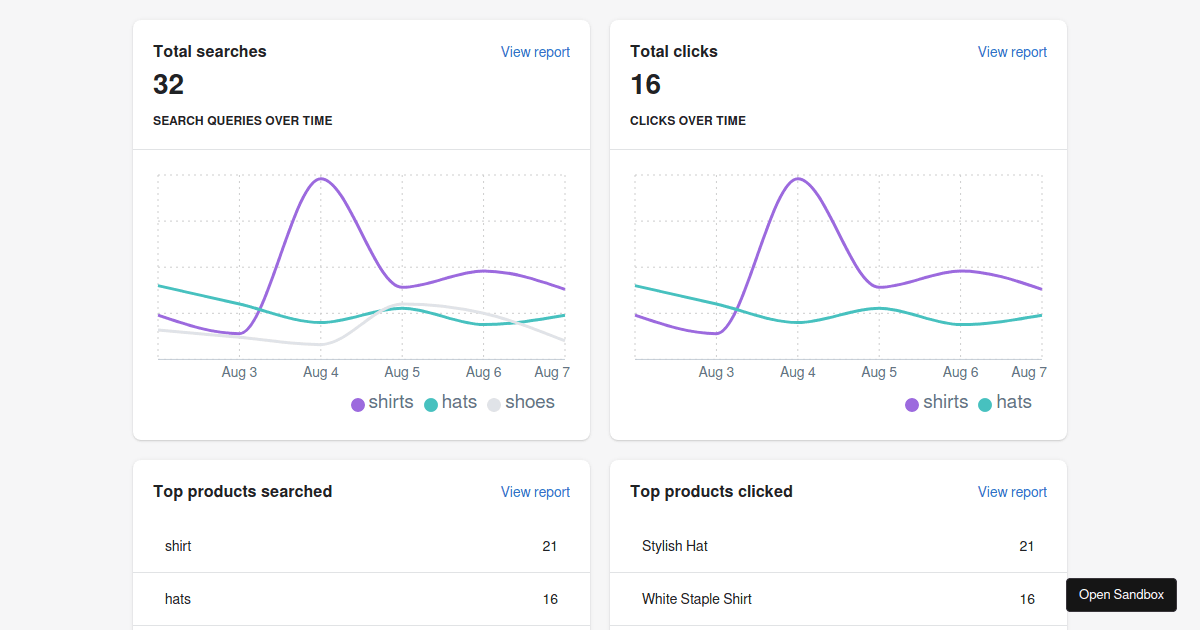Toggle the shirts series in searches chart legend
Image resolution: width=1200 pixels, height=630 pixels.
pos(382,402)
